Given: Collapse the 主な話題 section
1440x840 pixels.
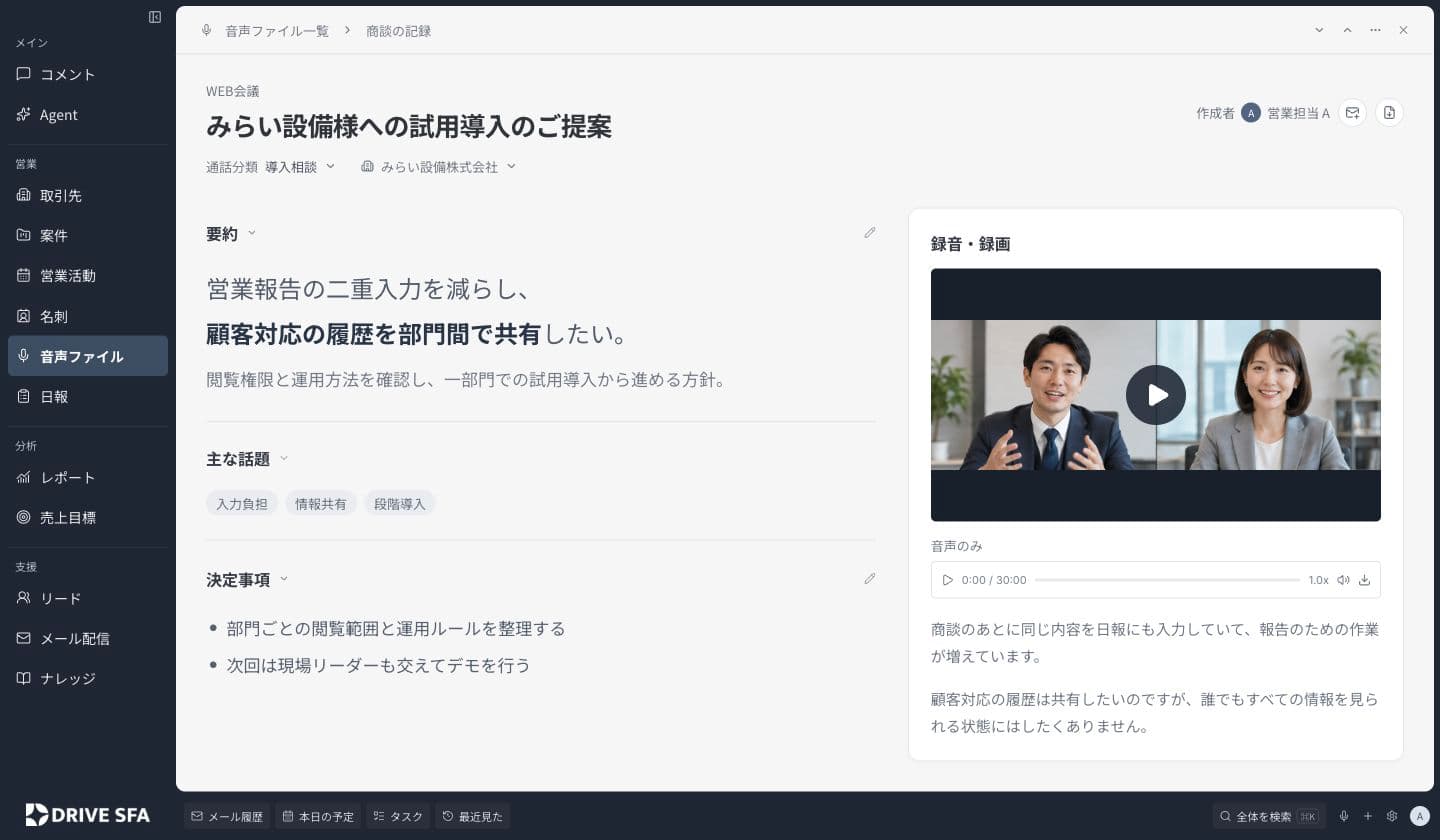Looking at the screenshot, I should tap(284, 458).
